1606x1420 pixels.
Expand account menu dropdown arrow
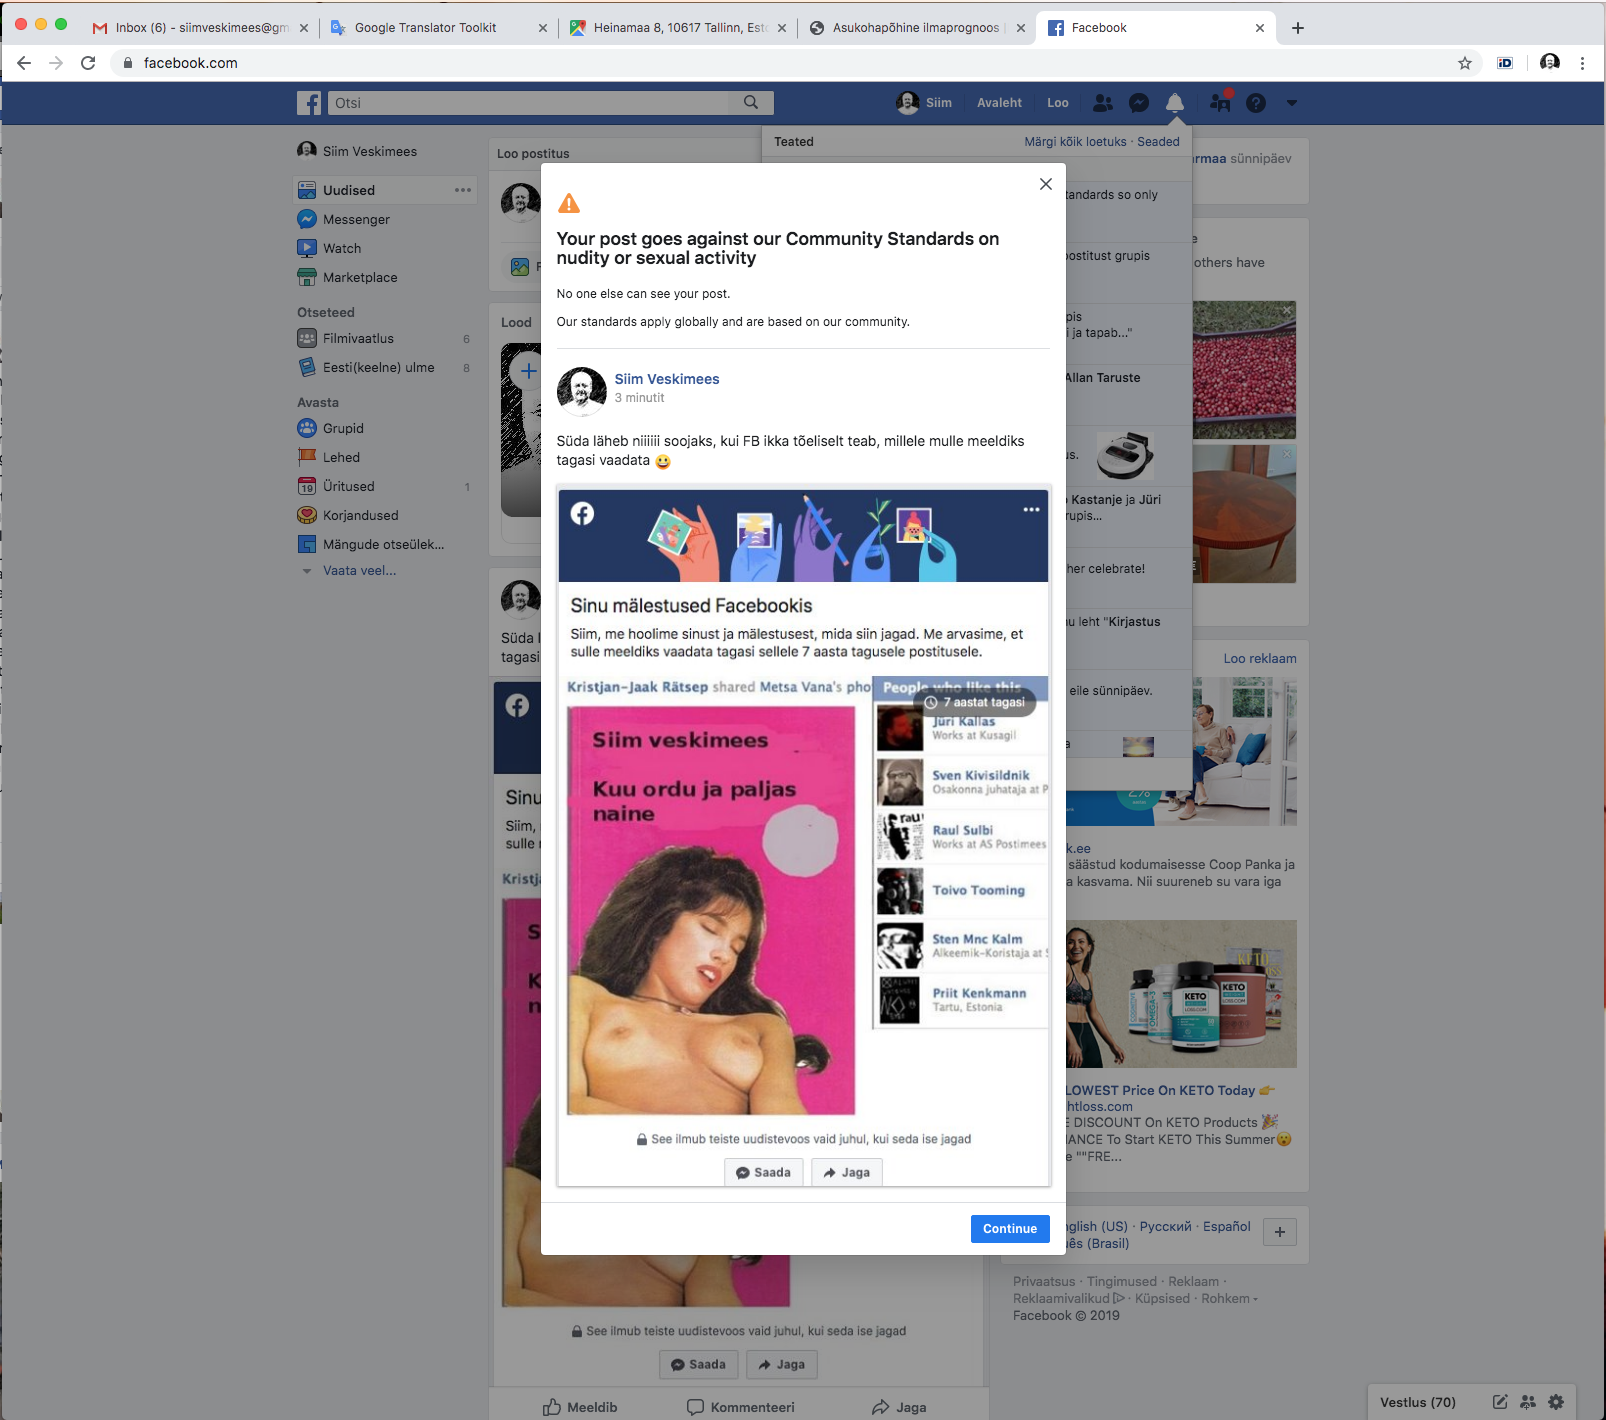pyautogui.click(x=1292, y=103)
